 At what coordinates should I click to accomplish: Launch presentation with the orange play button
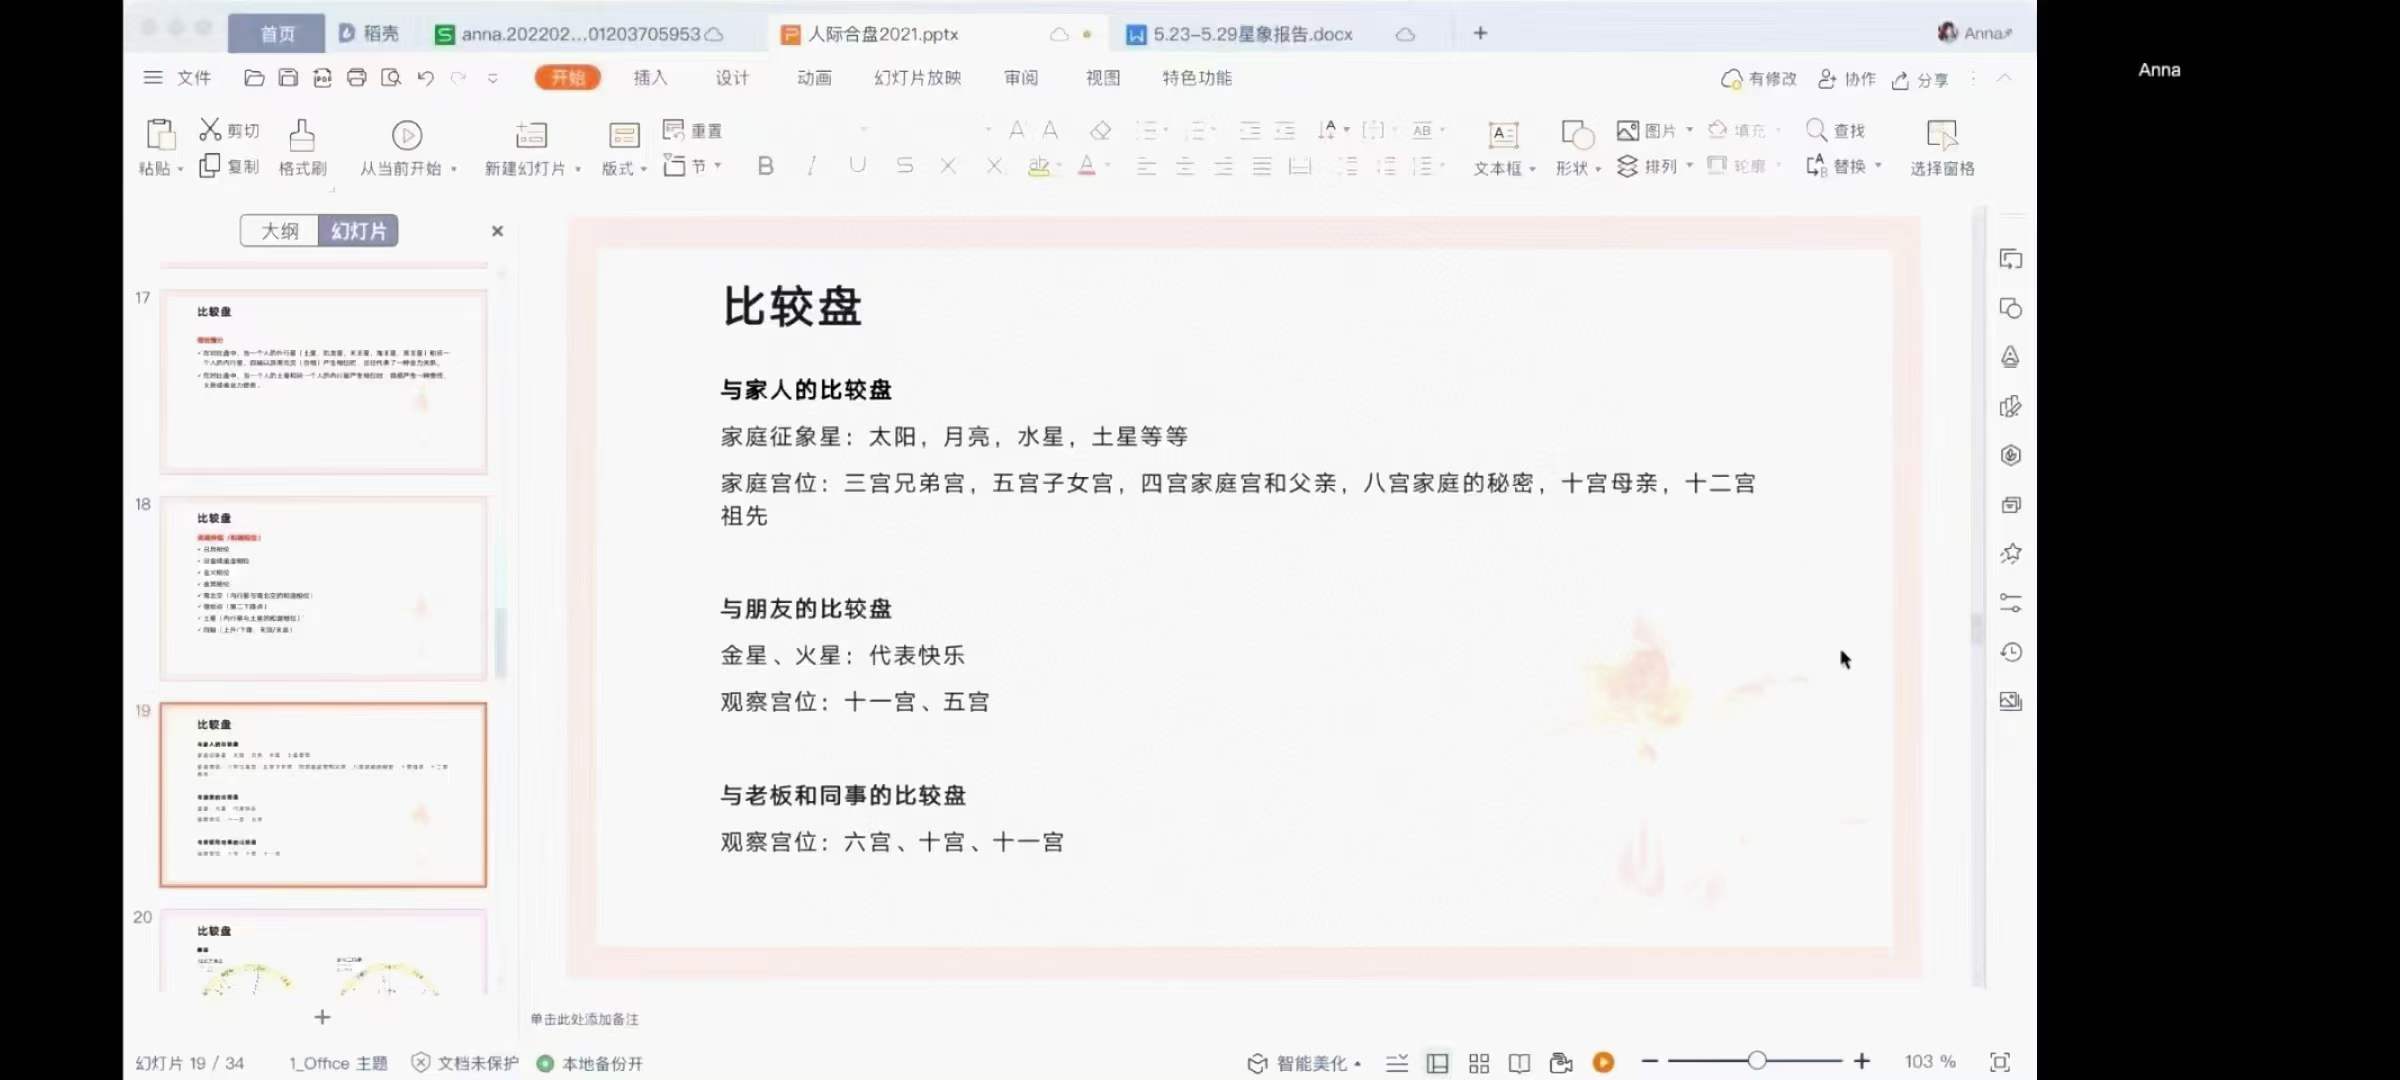pyautogui.click(x=1604, y=1062)
